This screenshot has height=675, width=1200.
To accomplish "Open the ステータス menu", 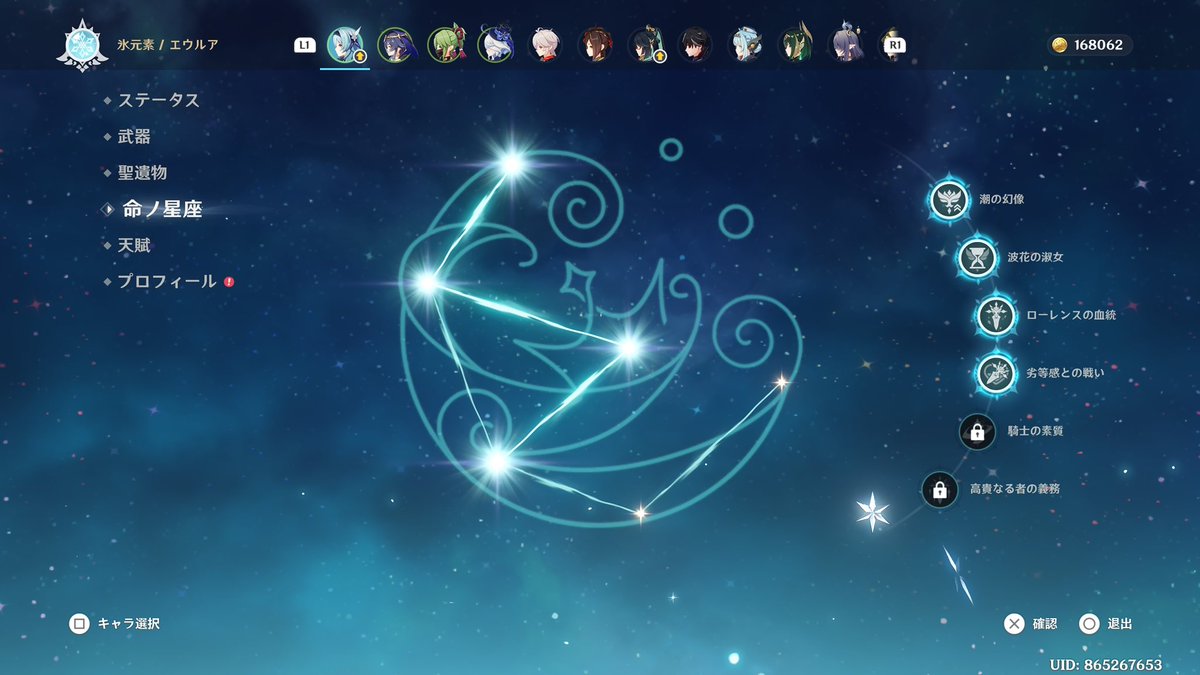I will pyautogui.click(x=159, y=100).
